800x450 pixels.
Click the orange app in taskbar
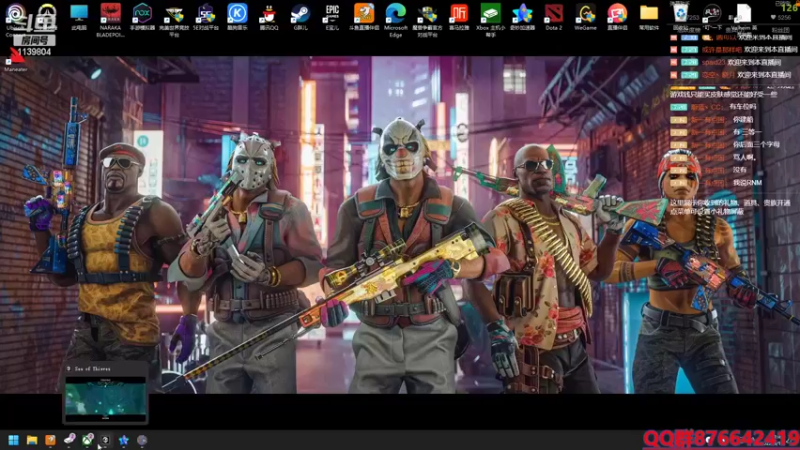coord(50,440)
